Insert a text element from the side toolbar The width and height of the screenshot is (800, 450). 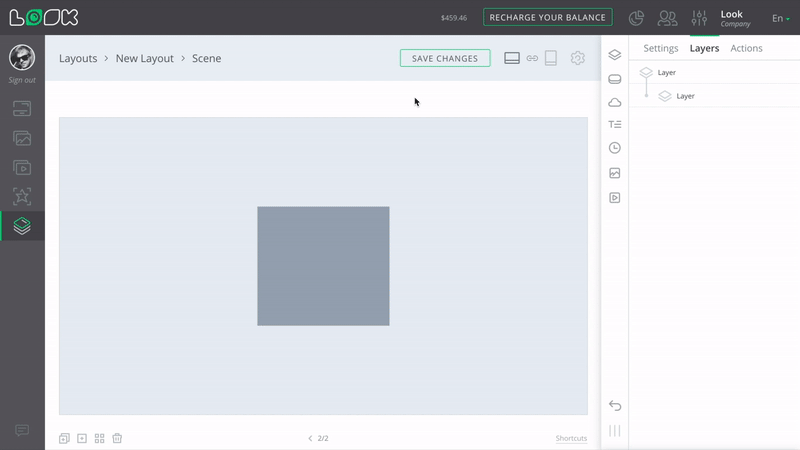click(615, 125)
